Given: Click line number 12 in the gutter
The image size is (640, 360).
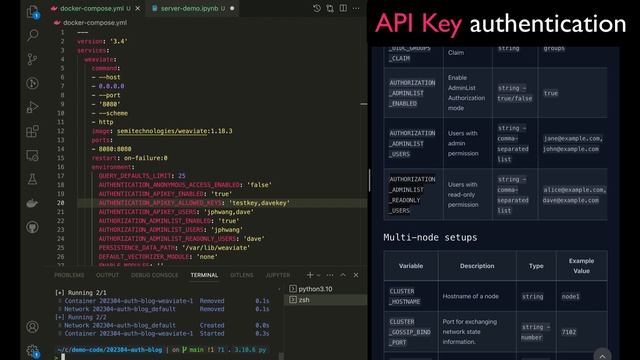Looking at the screenshot, I should coord(60,131).
